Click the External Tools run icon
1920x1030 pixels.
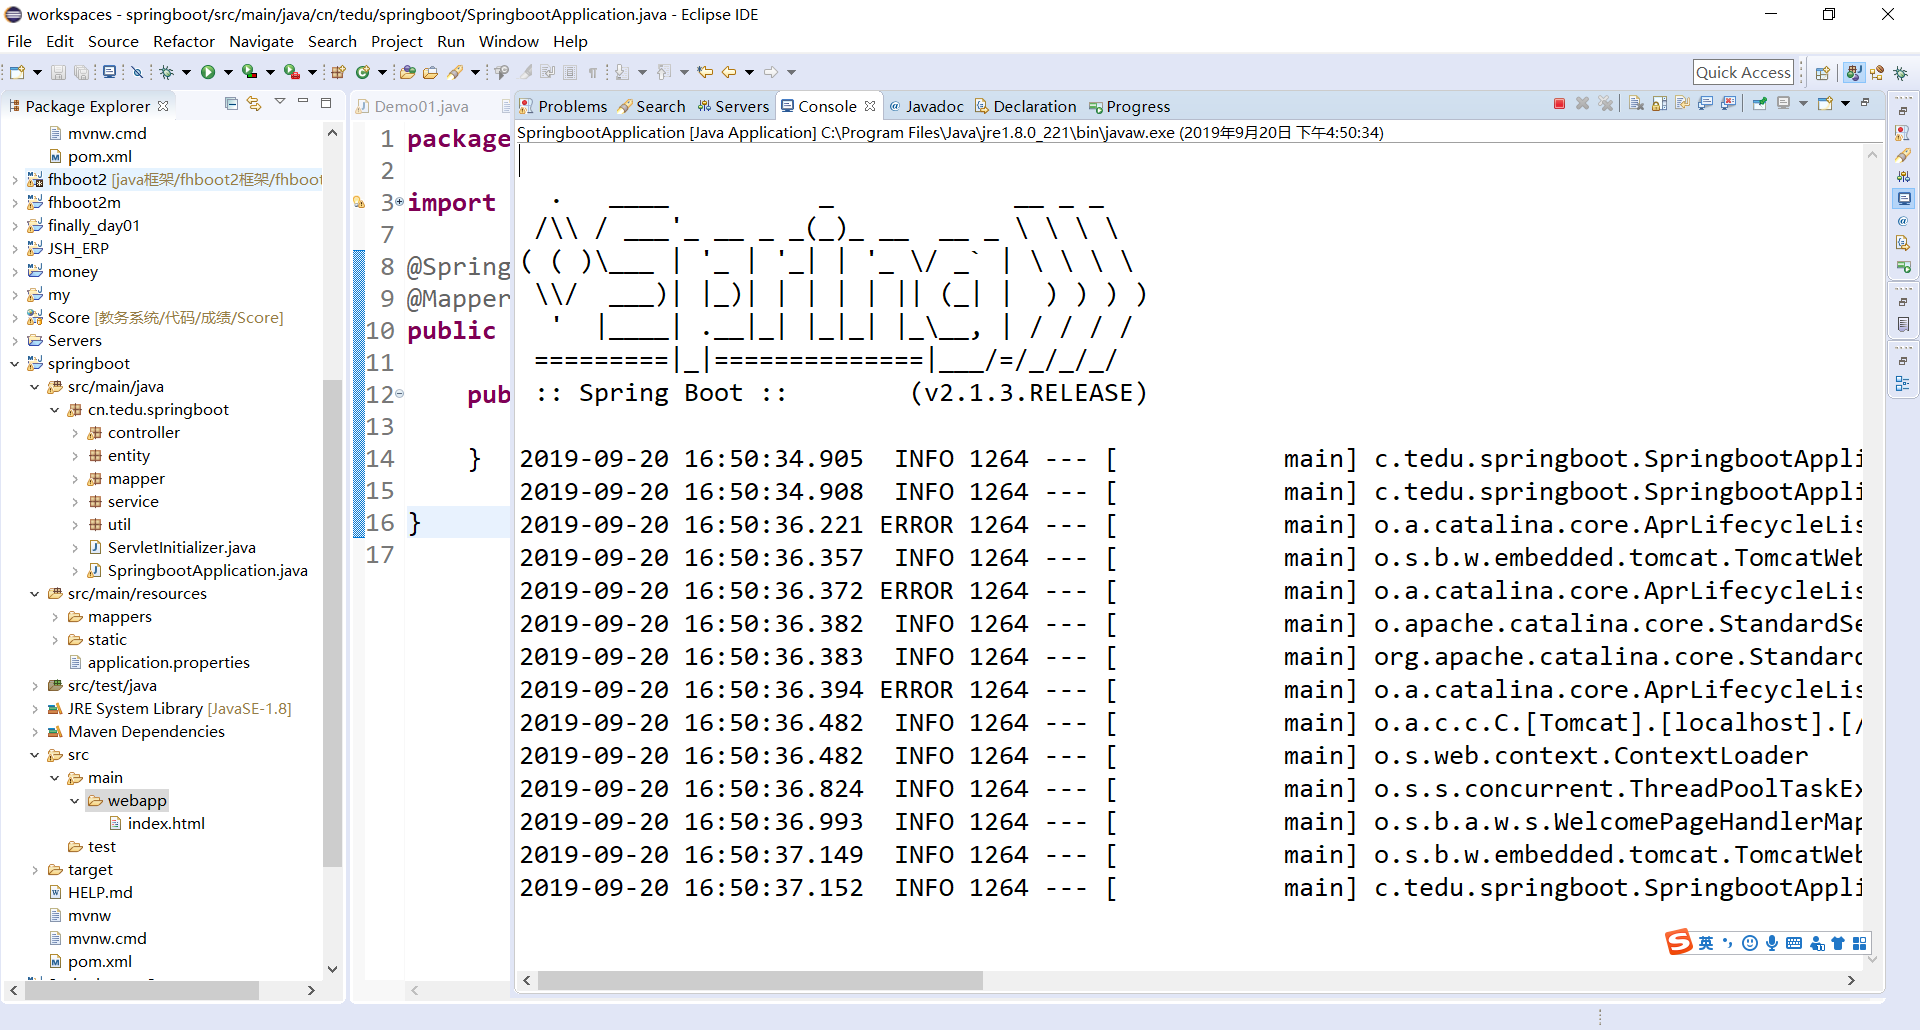coord(291,72)
